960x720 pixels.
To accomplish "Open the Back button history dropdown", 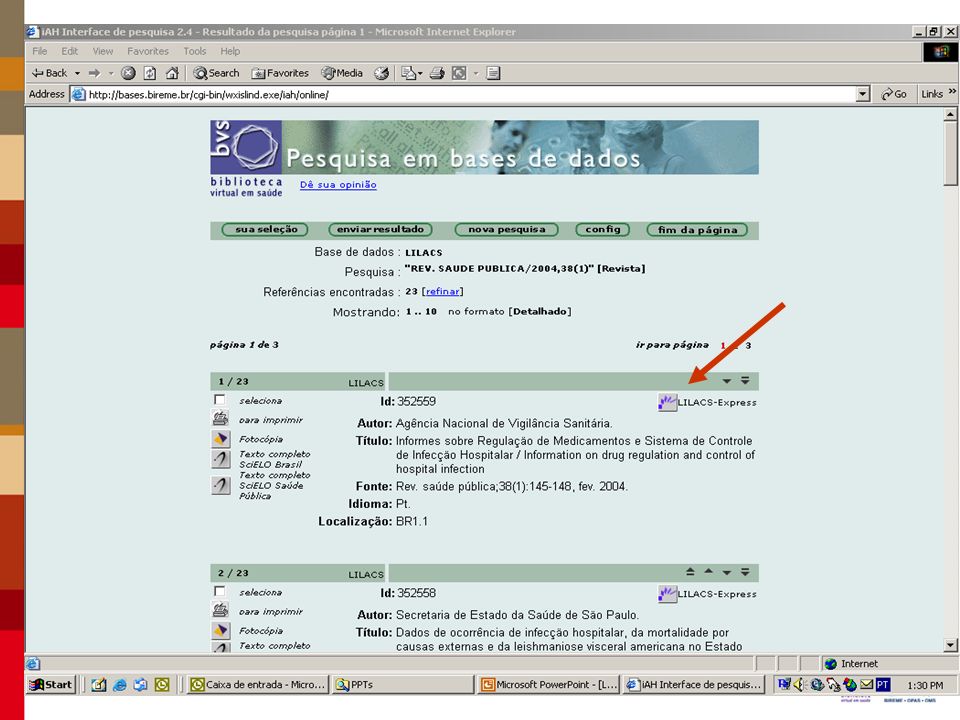I will pos(77,73).
